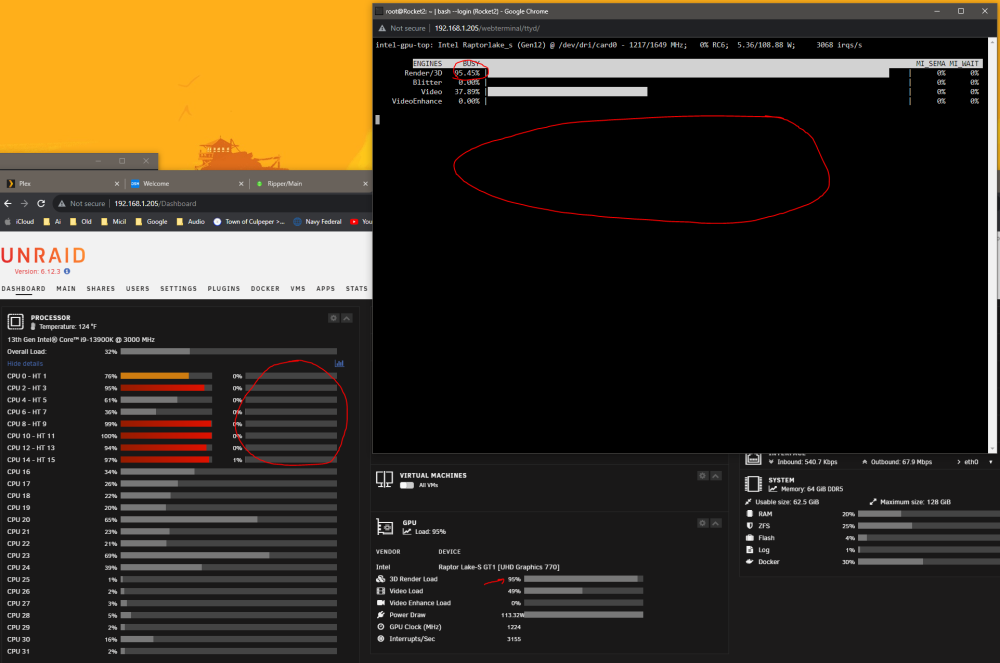Collapse the Processor panel with its chevron
This screenshot has width=1000, height=663.
(347, 318)
